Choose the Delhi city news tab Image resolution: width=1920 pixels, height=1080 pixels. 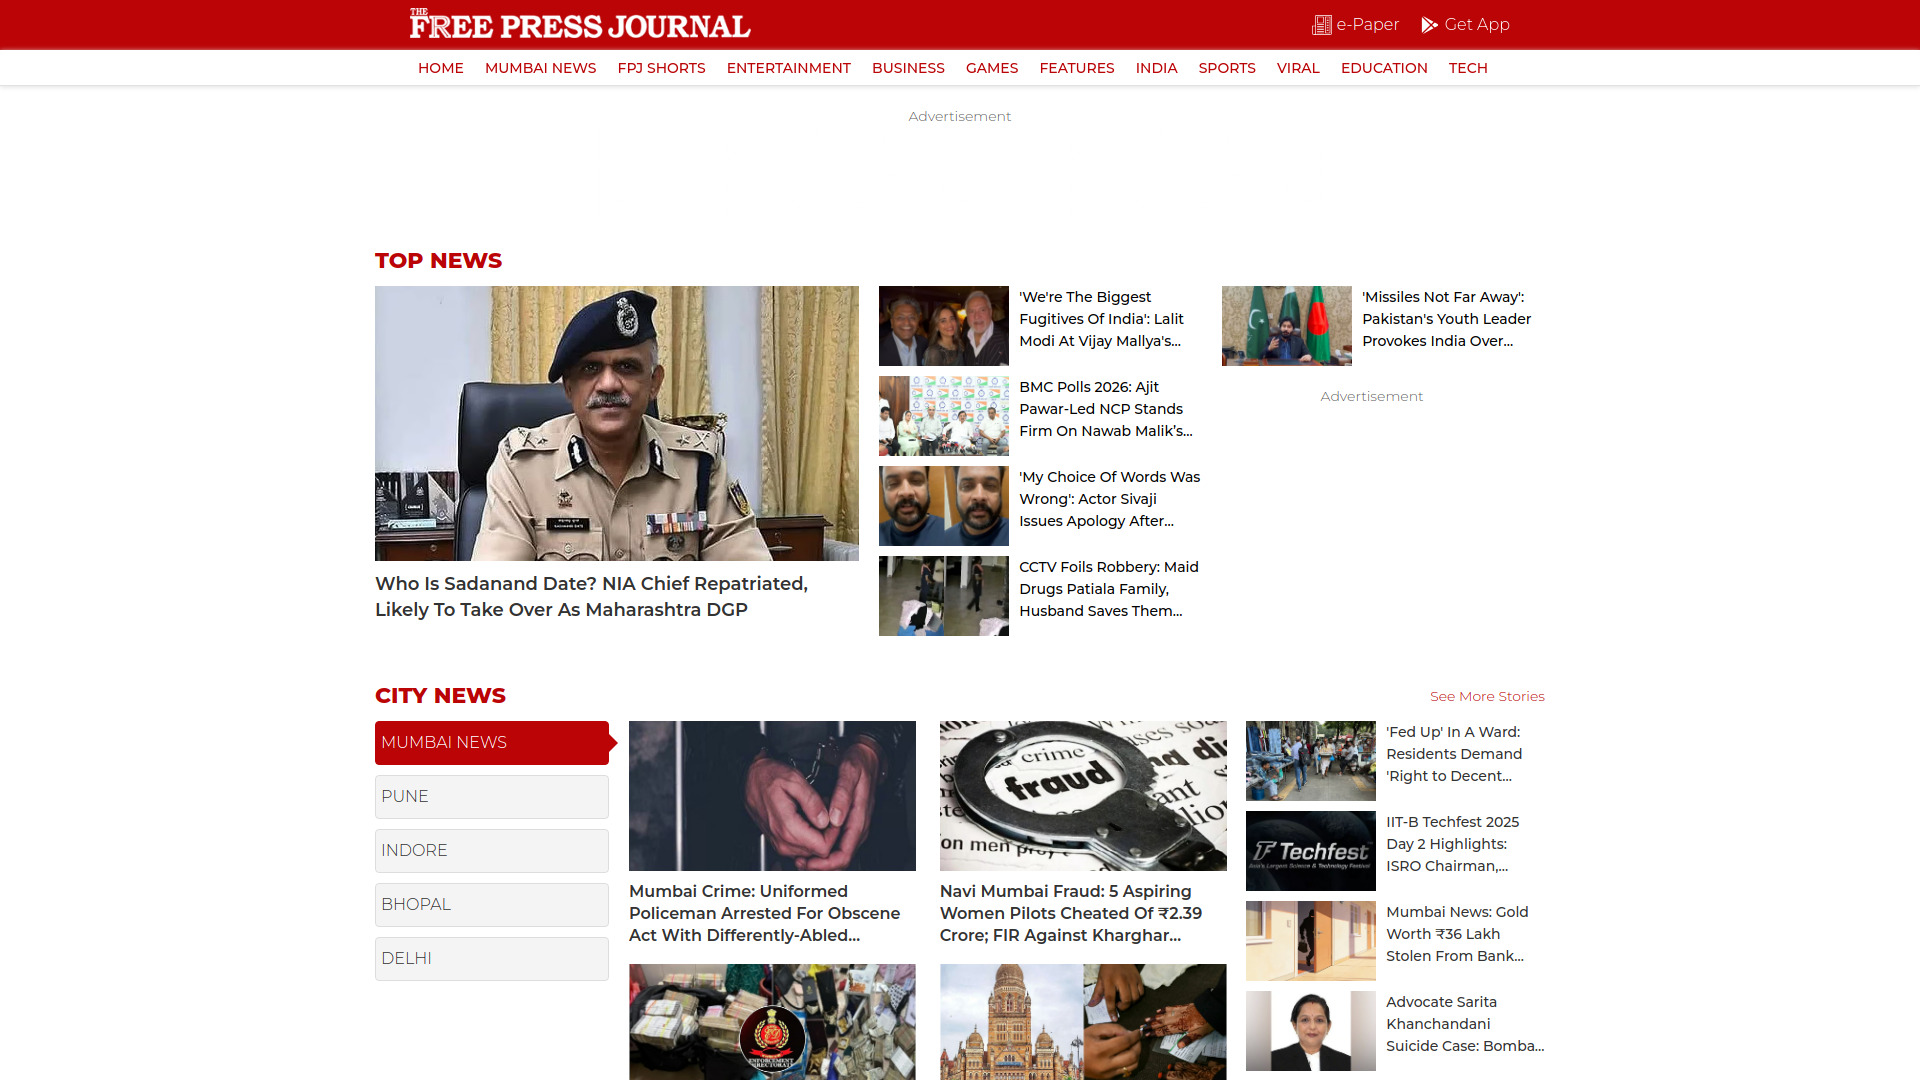click(491, 959)
